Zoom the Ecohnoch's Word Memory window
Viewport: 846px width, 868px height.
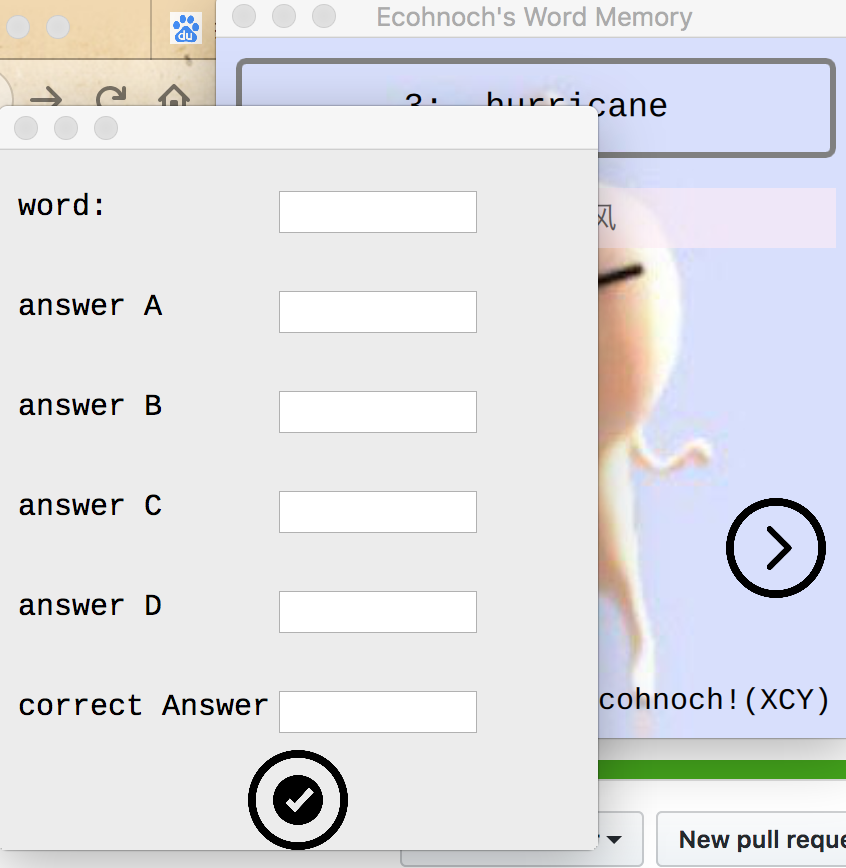click(324, 16)
